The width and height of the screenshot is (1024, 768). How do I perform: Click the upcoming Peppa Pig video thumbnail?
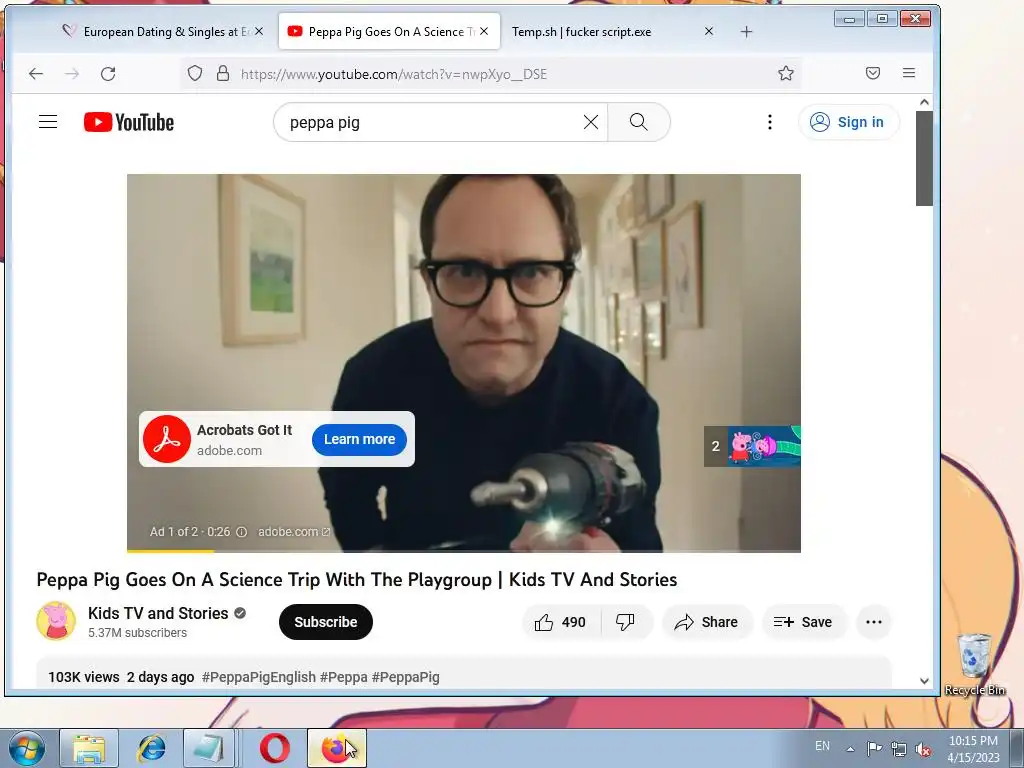click(x=763, y=446)
